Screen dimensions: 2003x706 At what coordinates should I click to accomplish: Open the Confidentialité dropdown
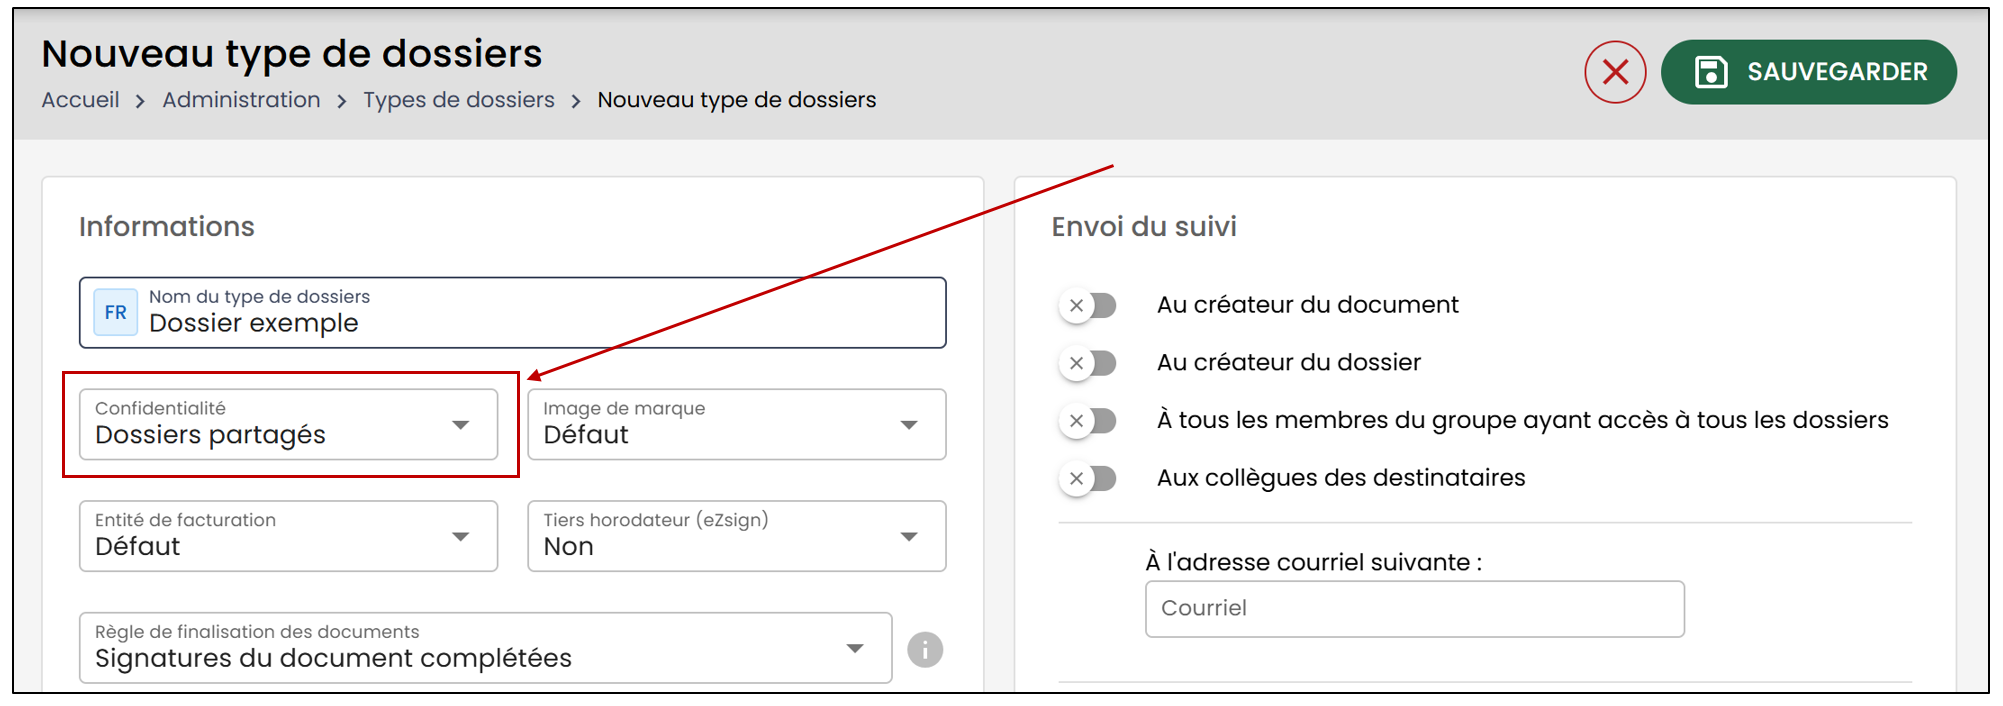(x=288, y=424)
